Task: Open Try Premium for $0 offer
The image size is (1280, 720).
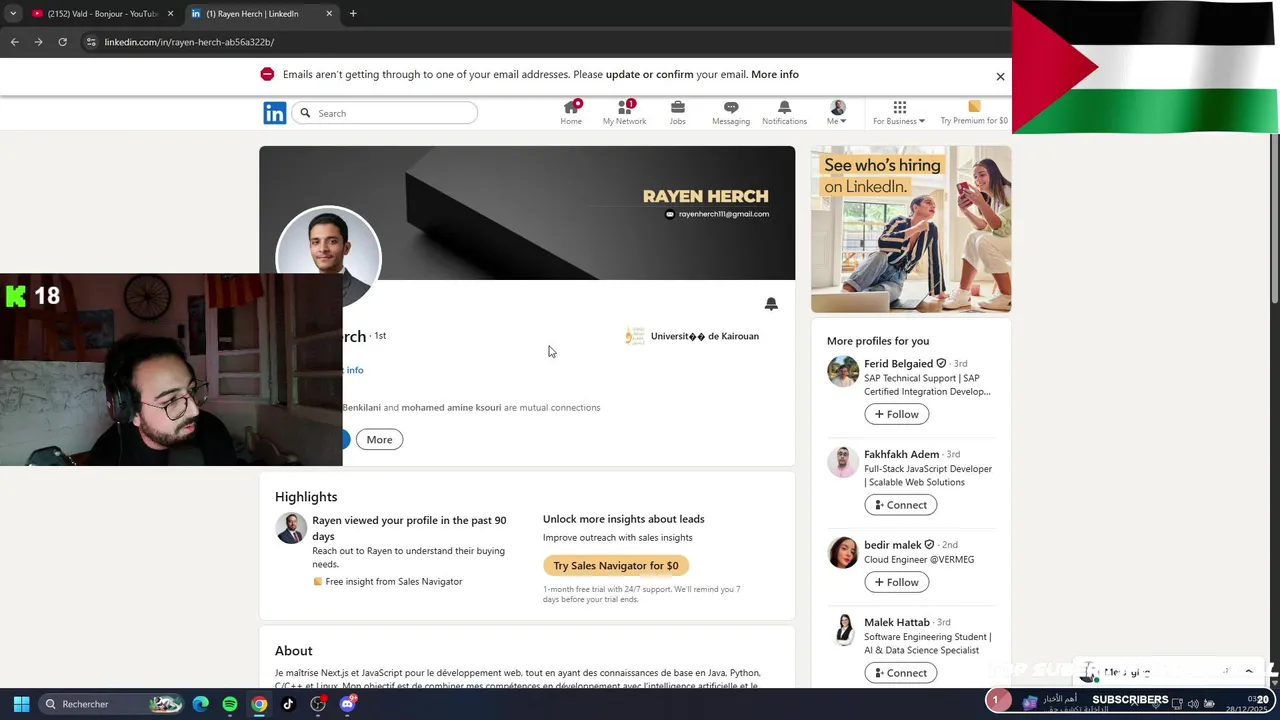Action: pyautogui.click(x=974, y=113)
